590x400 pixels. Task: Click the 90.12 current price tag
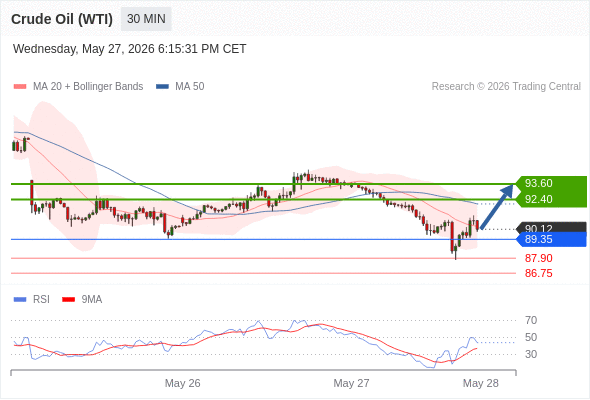552,227
